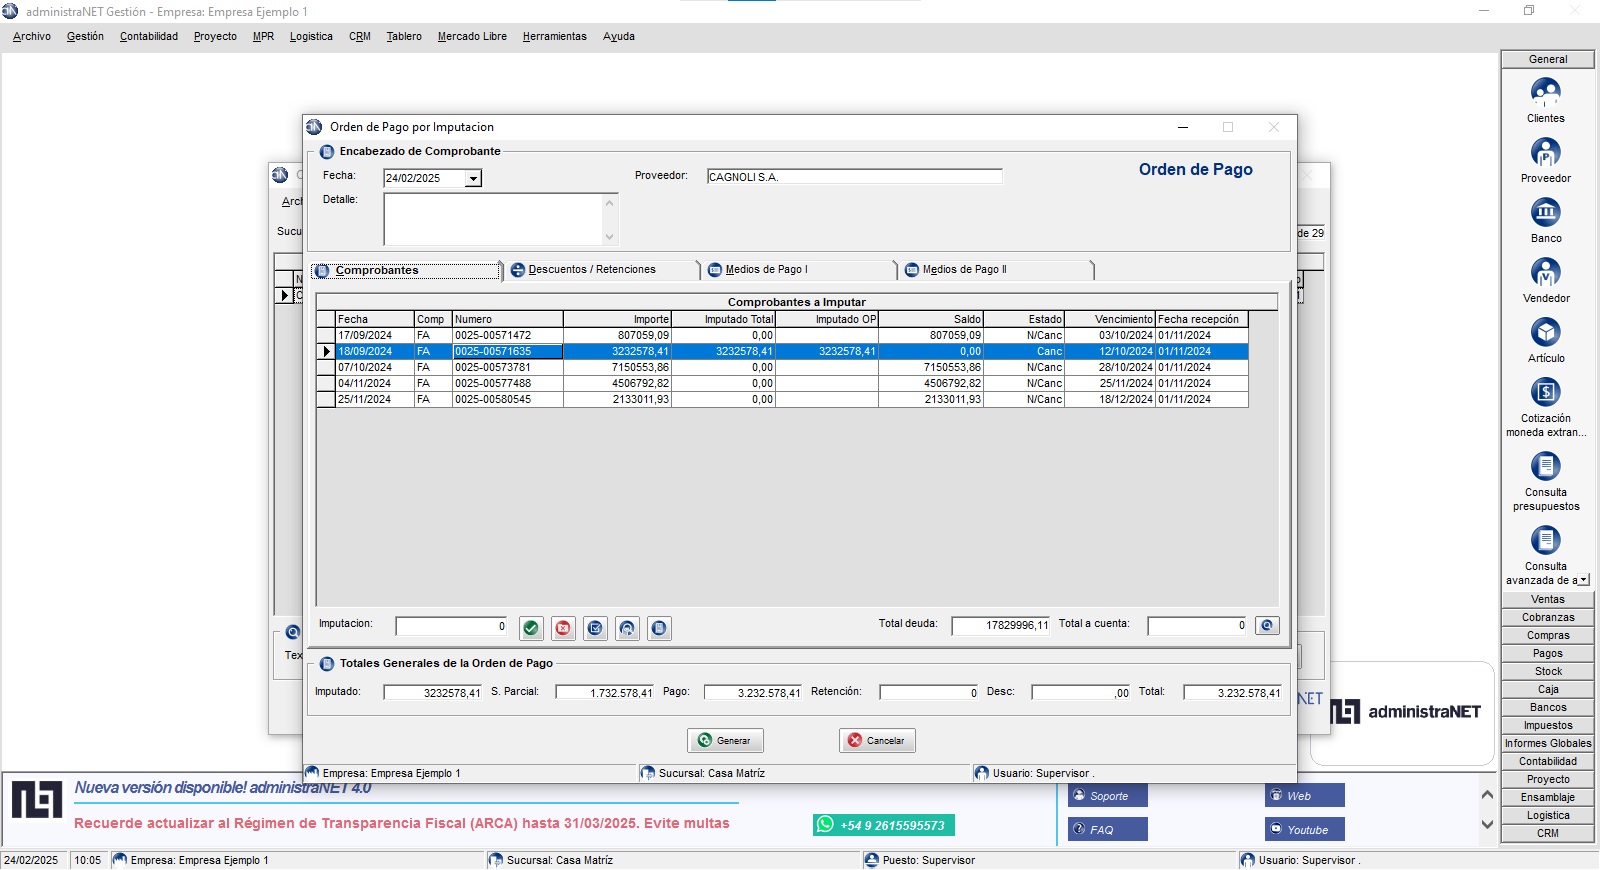Open Consulta avanzada icon in sidebar

(x=1546, y=555)
